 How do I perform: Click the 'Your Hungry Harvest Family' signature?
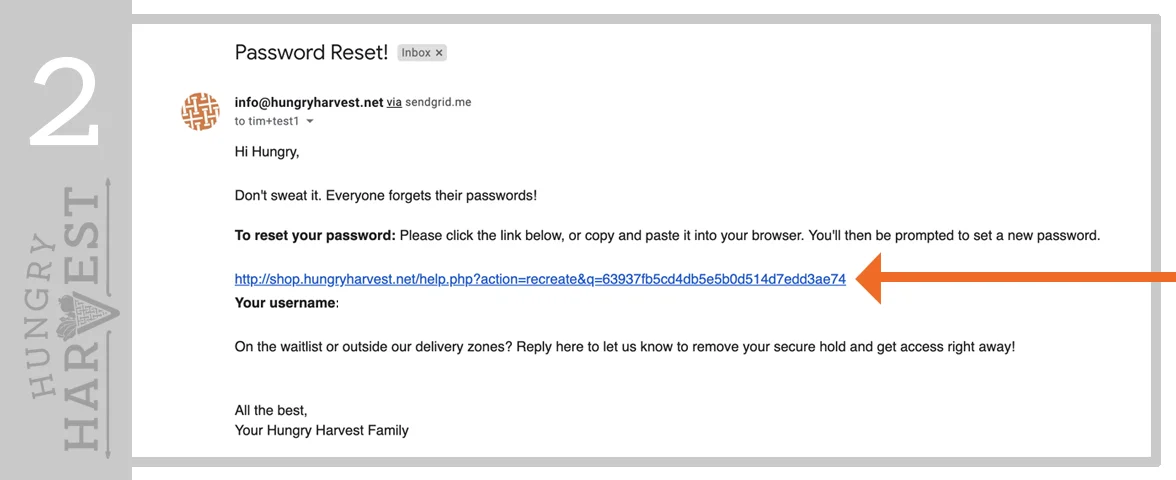tap(322, 430)
